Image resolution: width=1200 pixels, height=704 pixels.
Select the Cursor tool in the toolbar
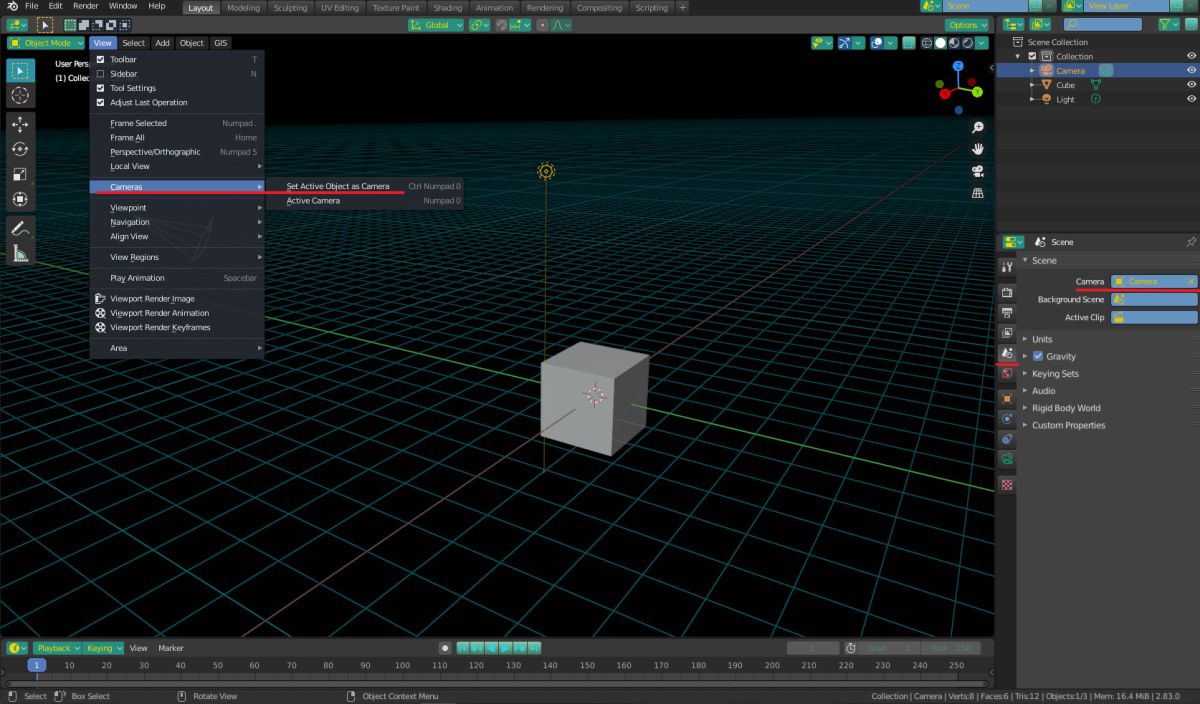coord(20,96)
